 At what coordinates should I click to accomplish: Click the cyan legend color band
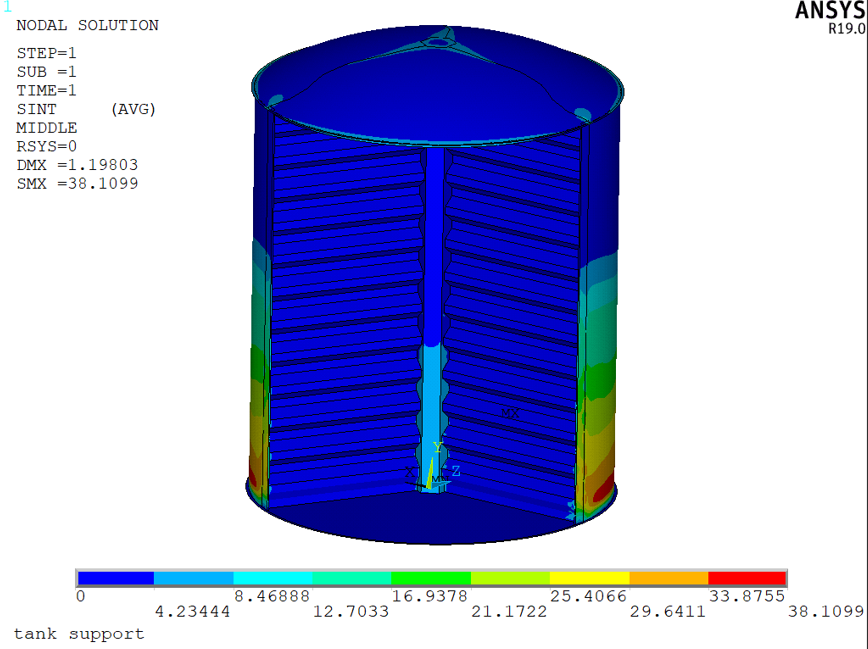coord(273,578)
